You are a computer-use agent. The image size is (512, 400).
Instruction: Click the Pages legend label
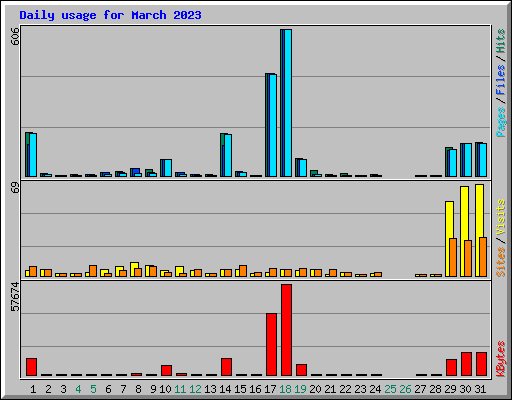501,122
